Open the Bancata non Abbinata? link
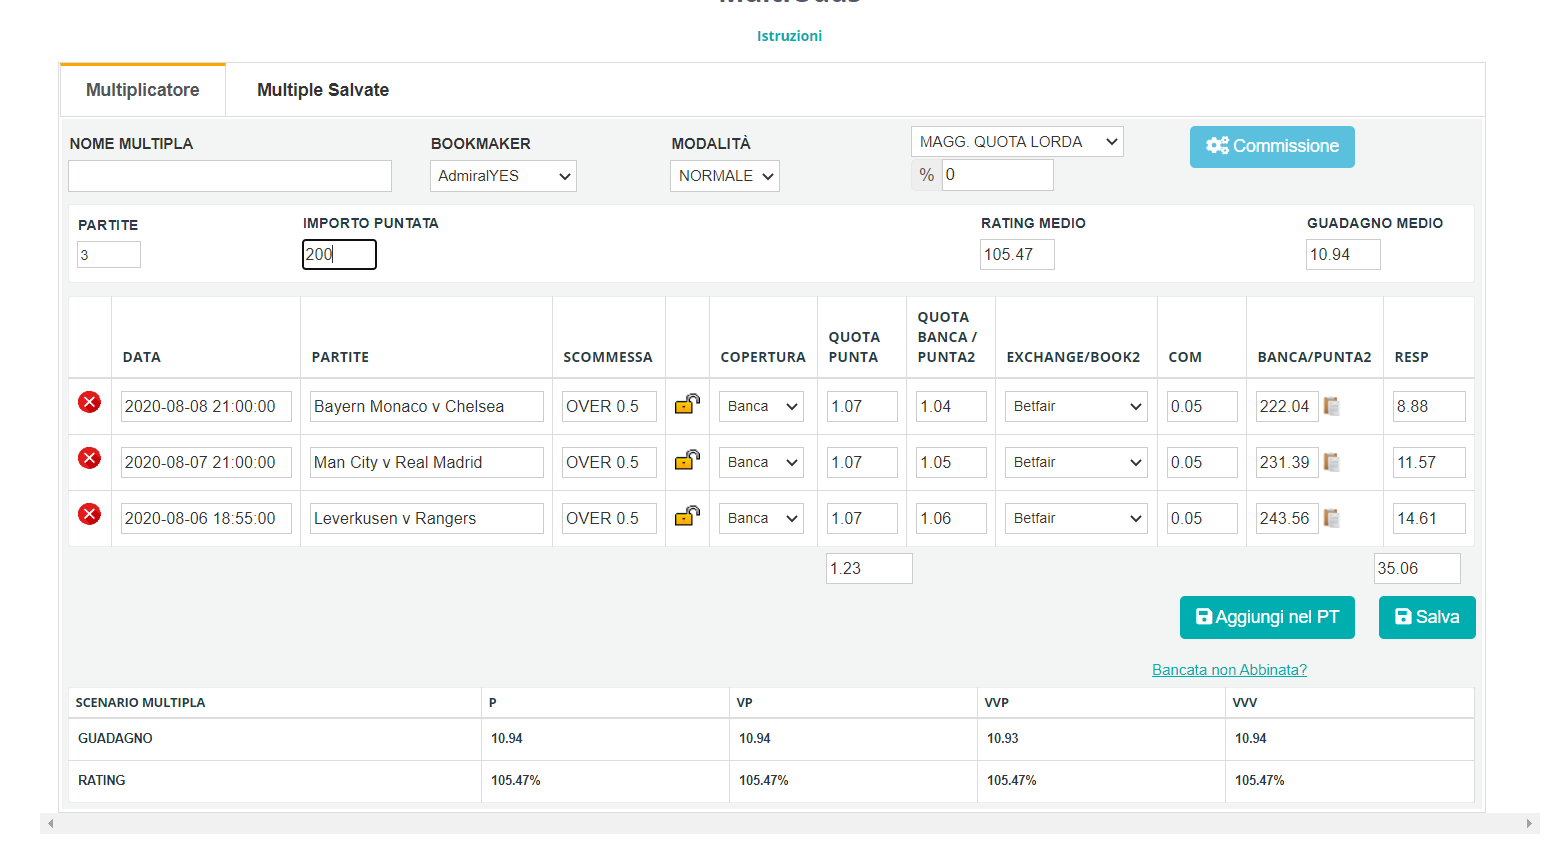The image size is (1549, 849). pos(1229,670)
